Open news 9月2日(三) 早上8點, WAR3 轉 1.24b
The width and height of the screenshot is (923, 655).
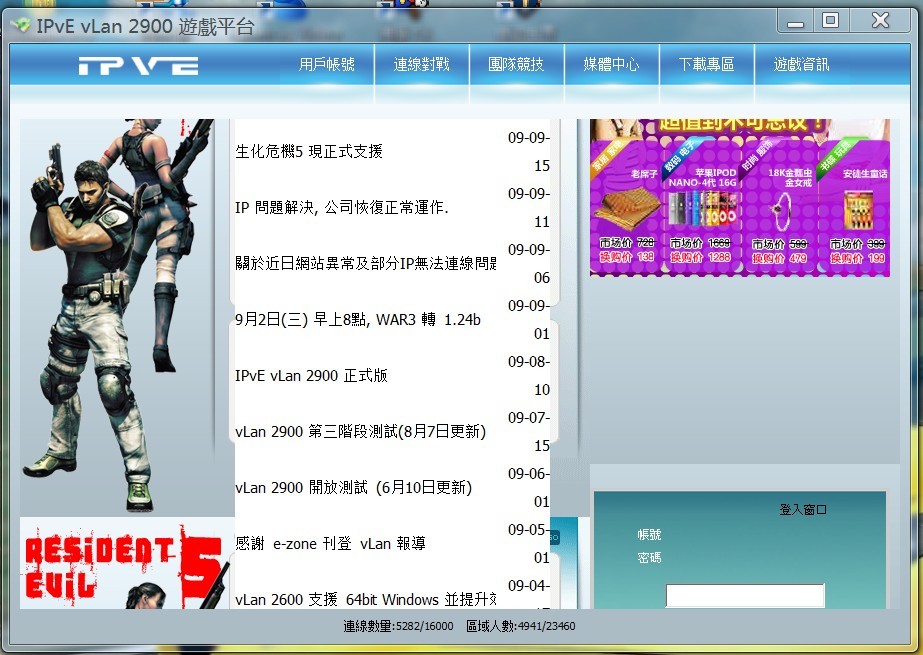[358, 320]
